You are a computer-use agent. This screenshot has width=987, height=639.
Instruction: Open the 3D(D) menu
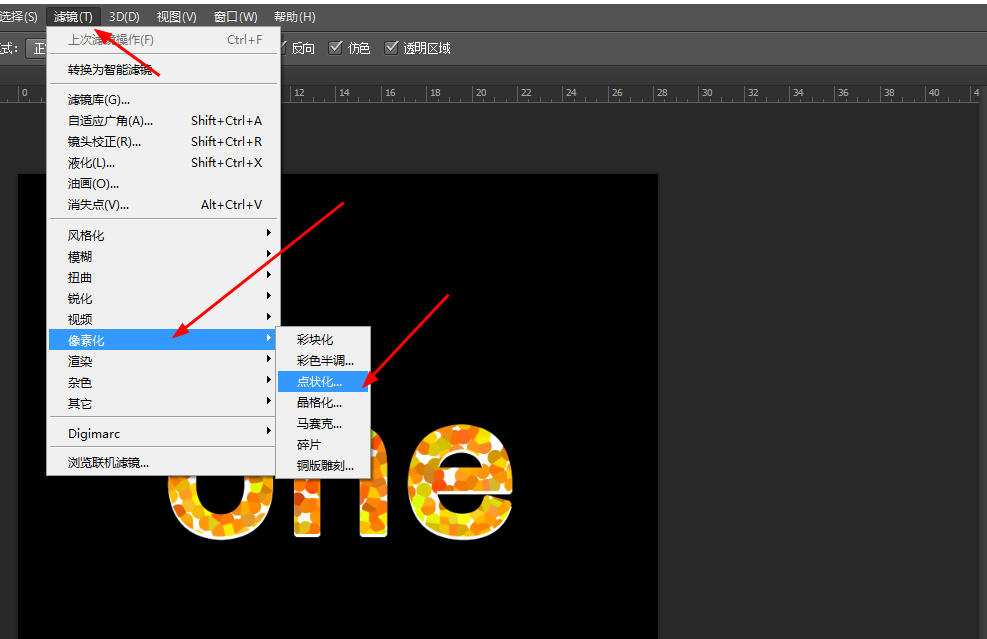pos(123,16)
